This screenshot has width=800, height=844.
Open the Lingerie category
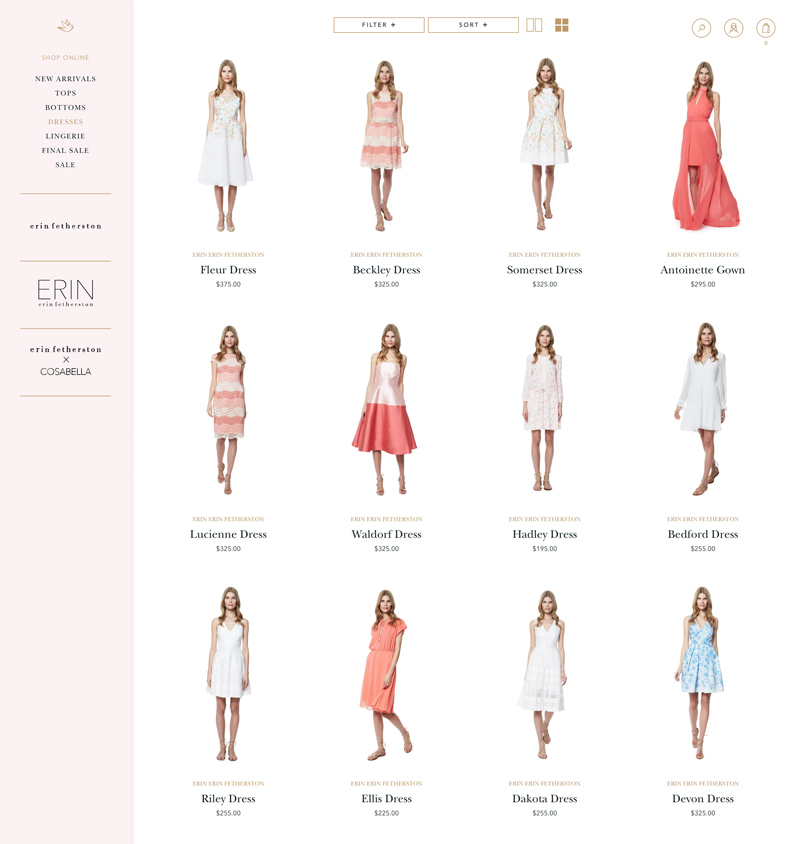(x=65, y=136)
